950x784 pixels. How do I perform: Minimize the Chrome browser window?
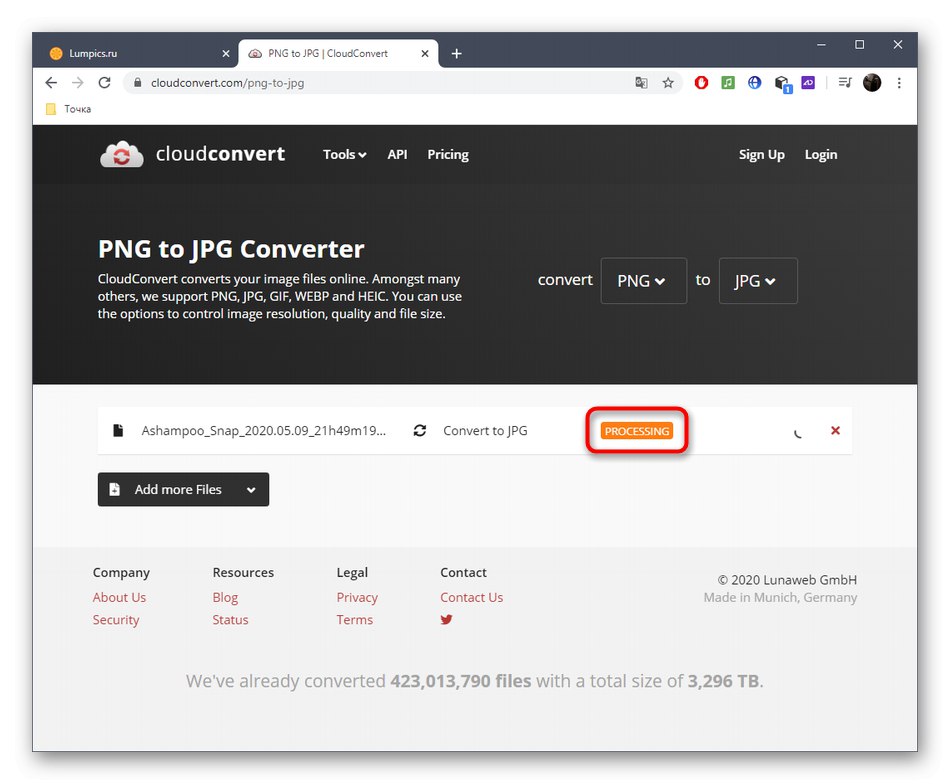tap(821, 45)
